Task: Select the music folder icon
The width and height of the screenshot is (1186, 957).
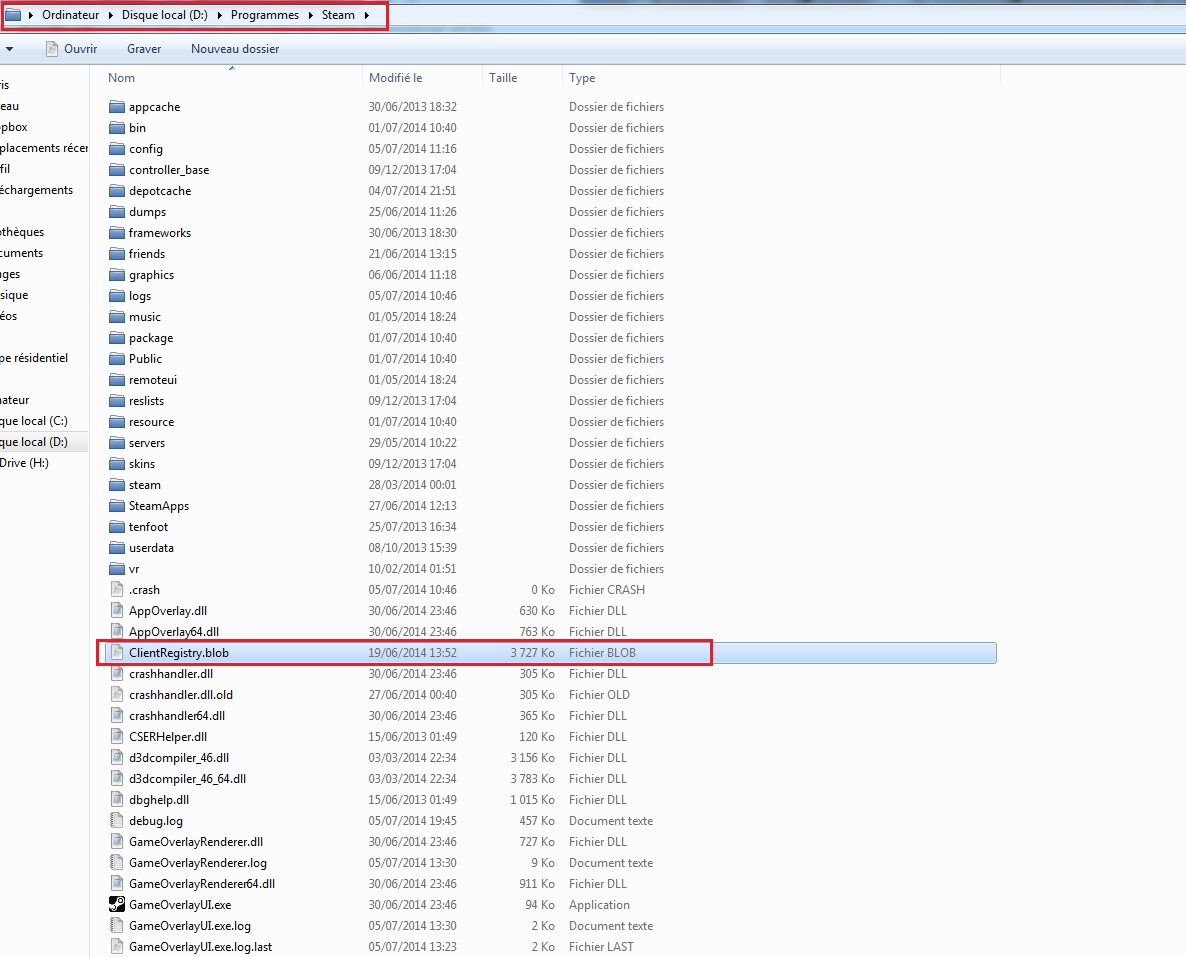Action: (116, 317)
